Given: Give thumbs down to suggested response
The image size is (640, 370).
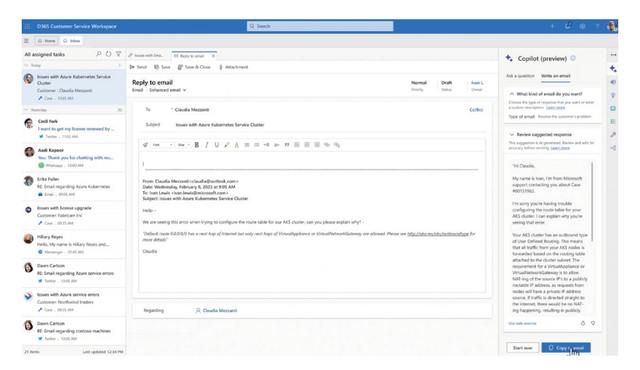Looking at the screenshot, I should pyautogui.click(x=593, y=323).
